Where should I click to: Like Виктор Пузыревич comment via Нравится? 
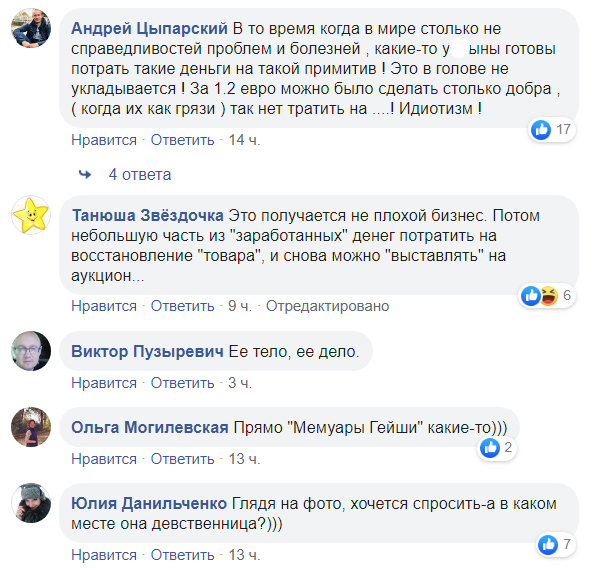coord(104,383)
